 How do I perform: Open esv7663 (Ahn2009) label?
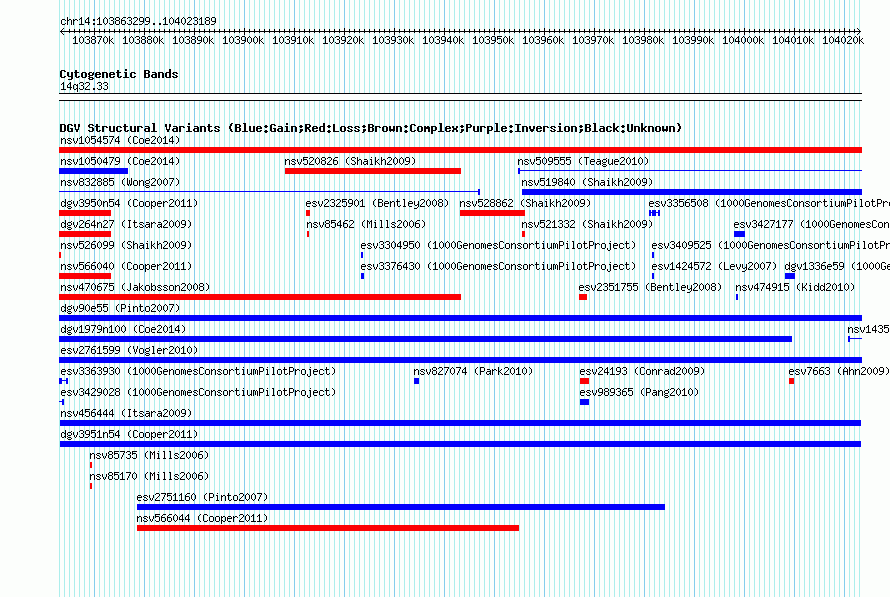coord(839,371)
